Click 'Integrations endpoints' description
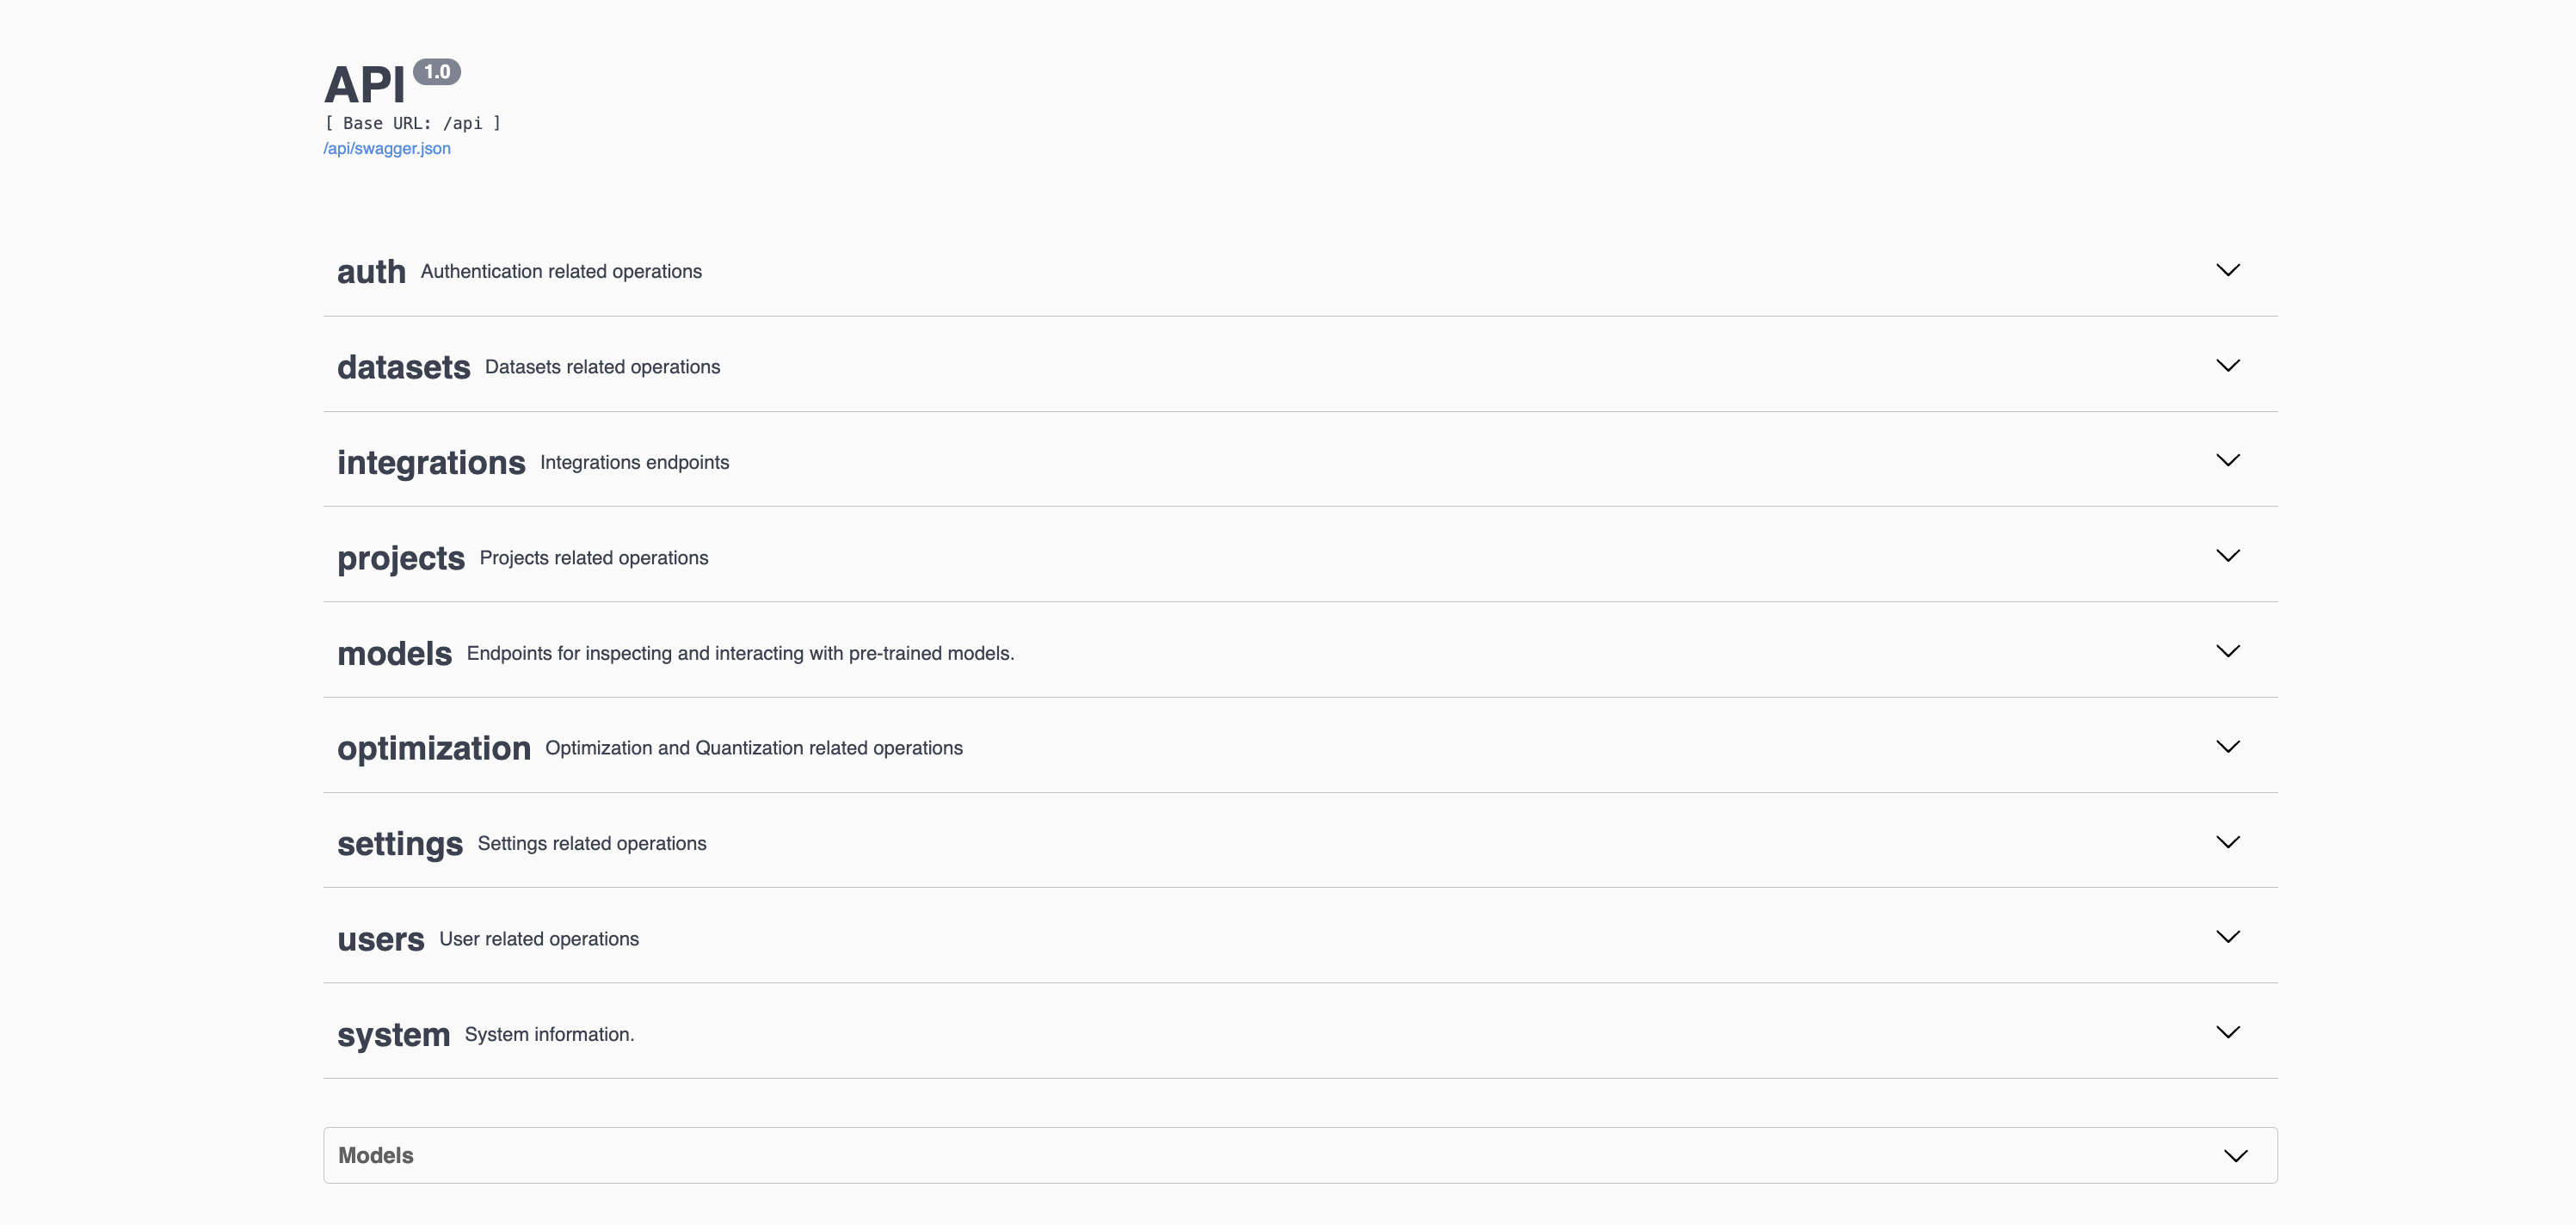The image size is (2576, 1225). 634,463
